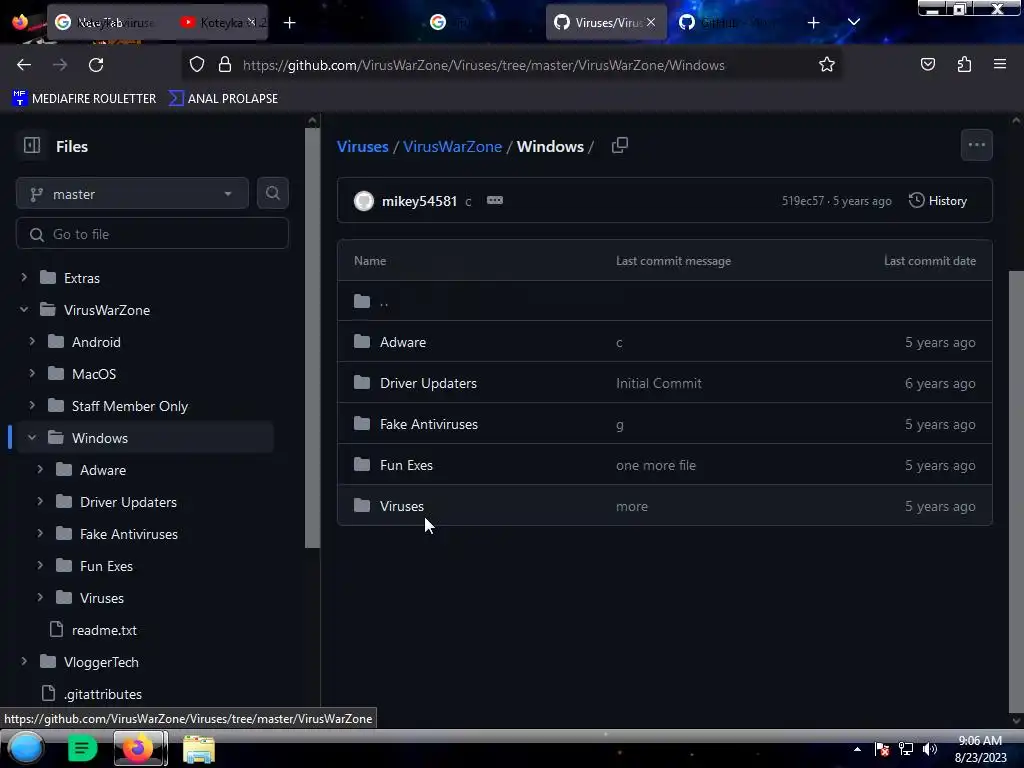Reload the current GitHub page
This screenshot has width=1024, height=768.
point(96,65)
